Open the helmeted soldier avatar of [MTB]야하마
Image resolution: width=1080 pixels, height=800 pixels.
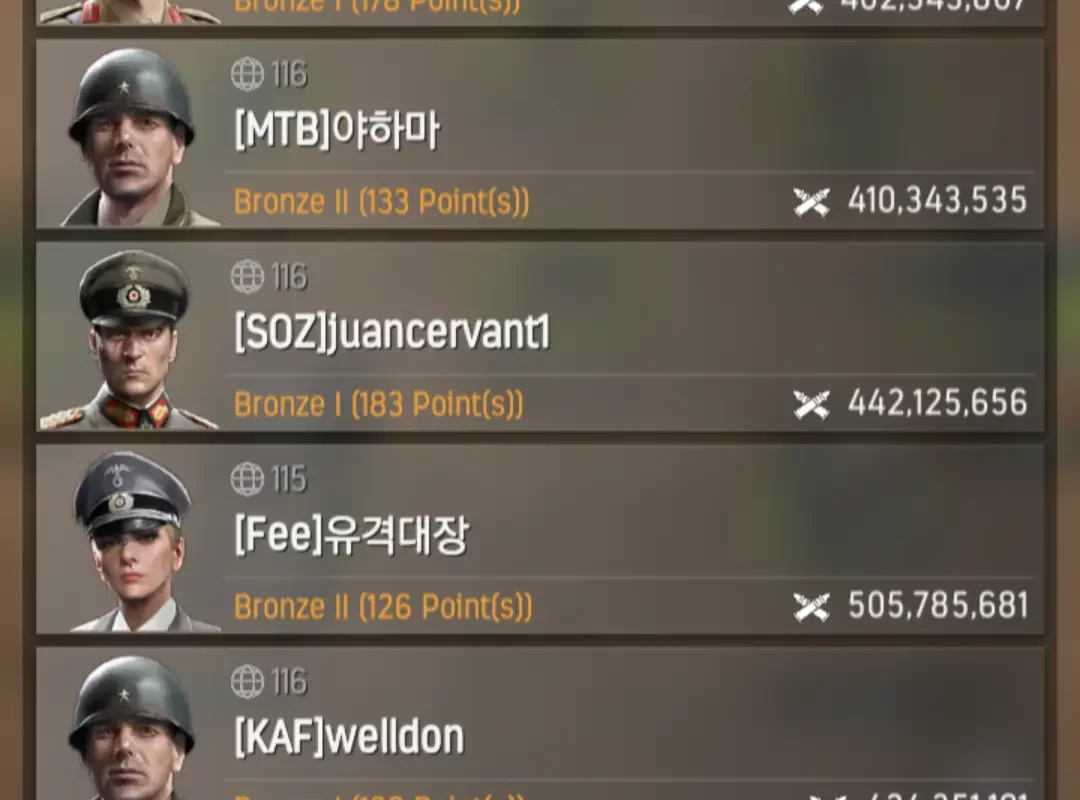131,136
